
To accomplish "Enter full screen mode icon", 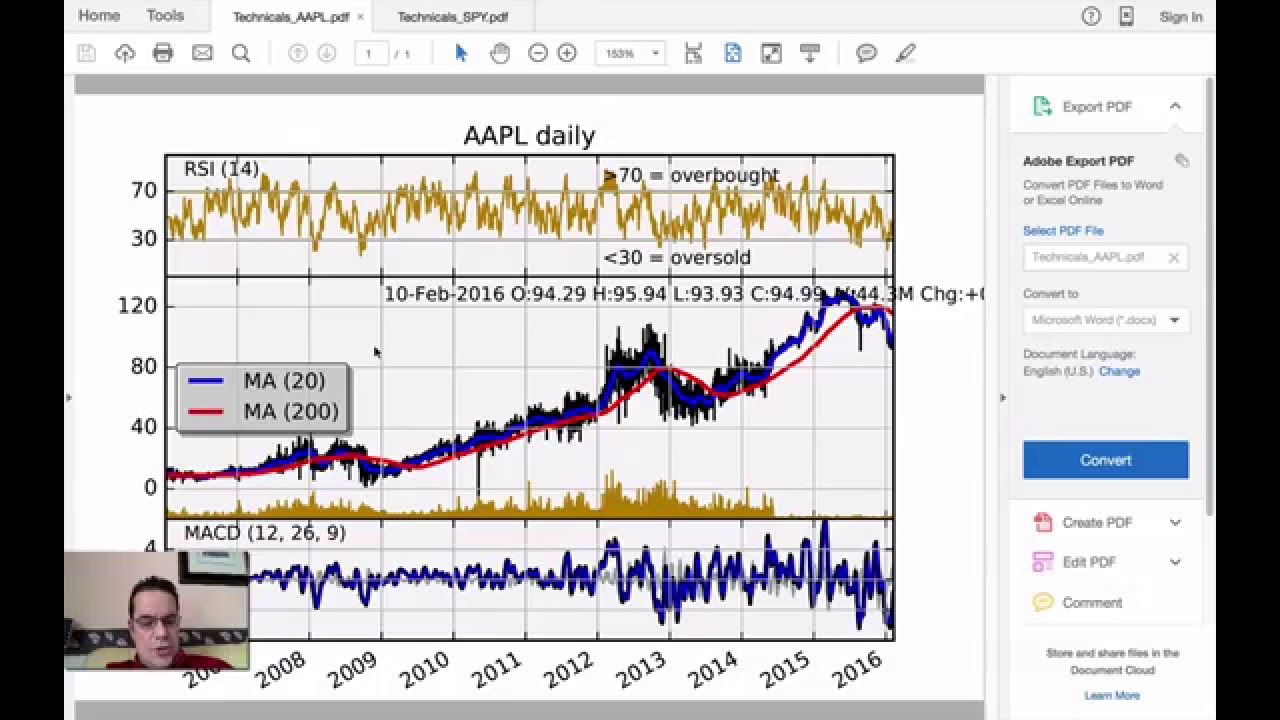I will pos(771,53).
